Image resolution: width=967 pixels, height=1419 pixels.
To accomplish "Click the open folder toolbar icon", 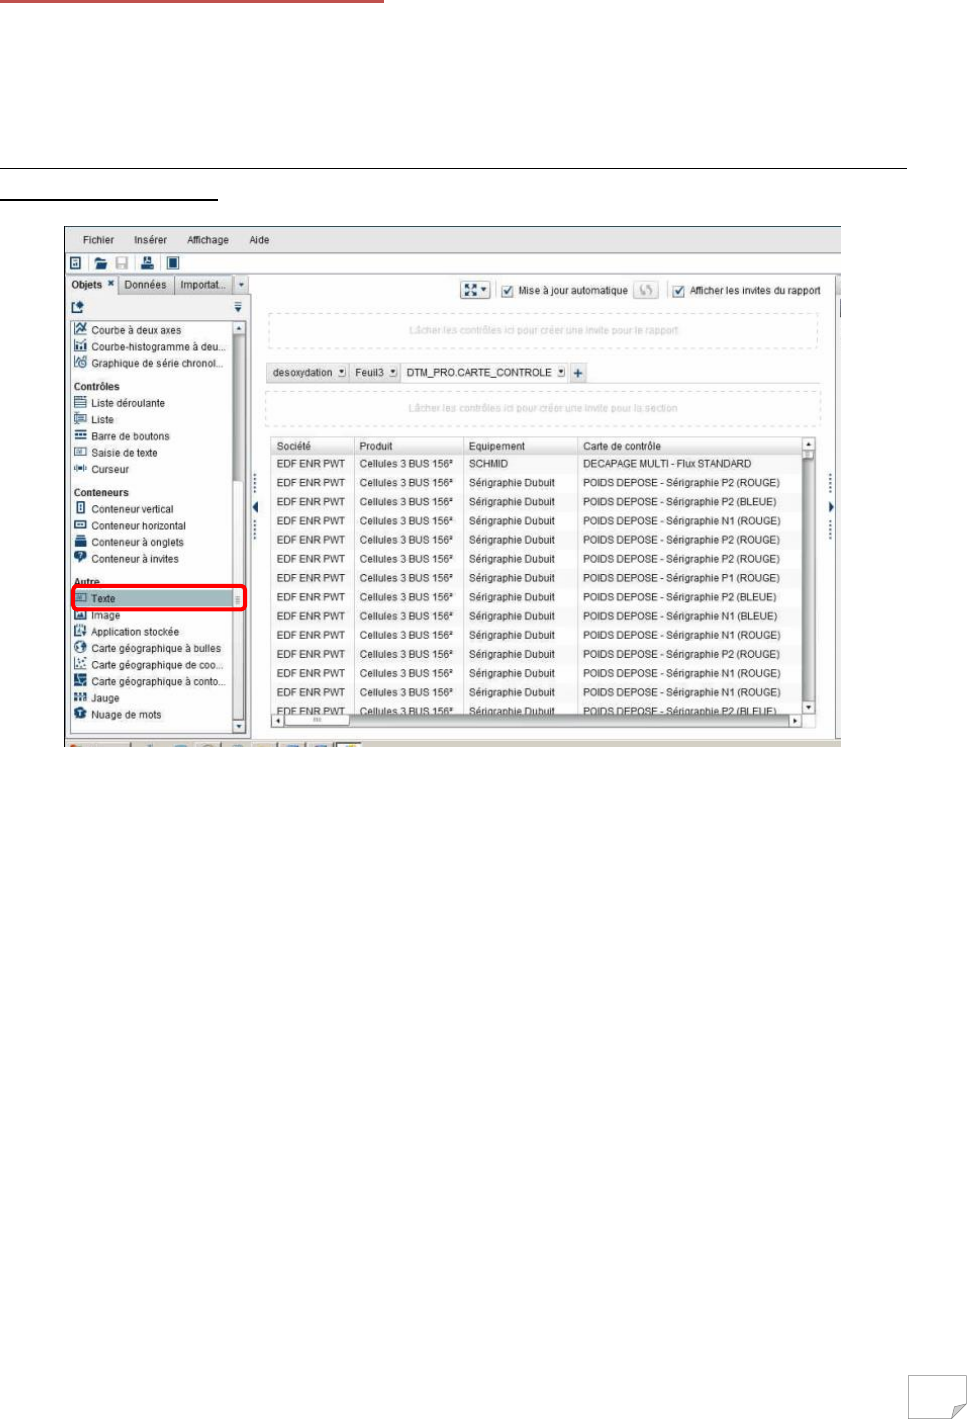I will [x=100, y=263].
